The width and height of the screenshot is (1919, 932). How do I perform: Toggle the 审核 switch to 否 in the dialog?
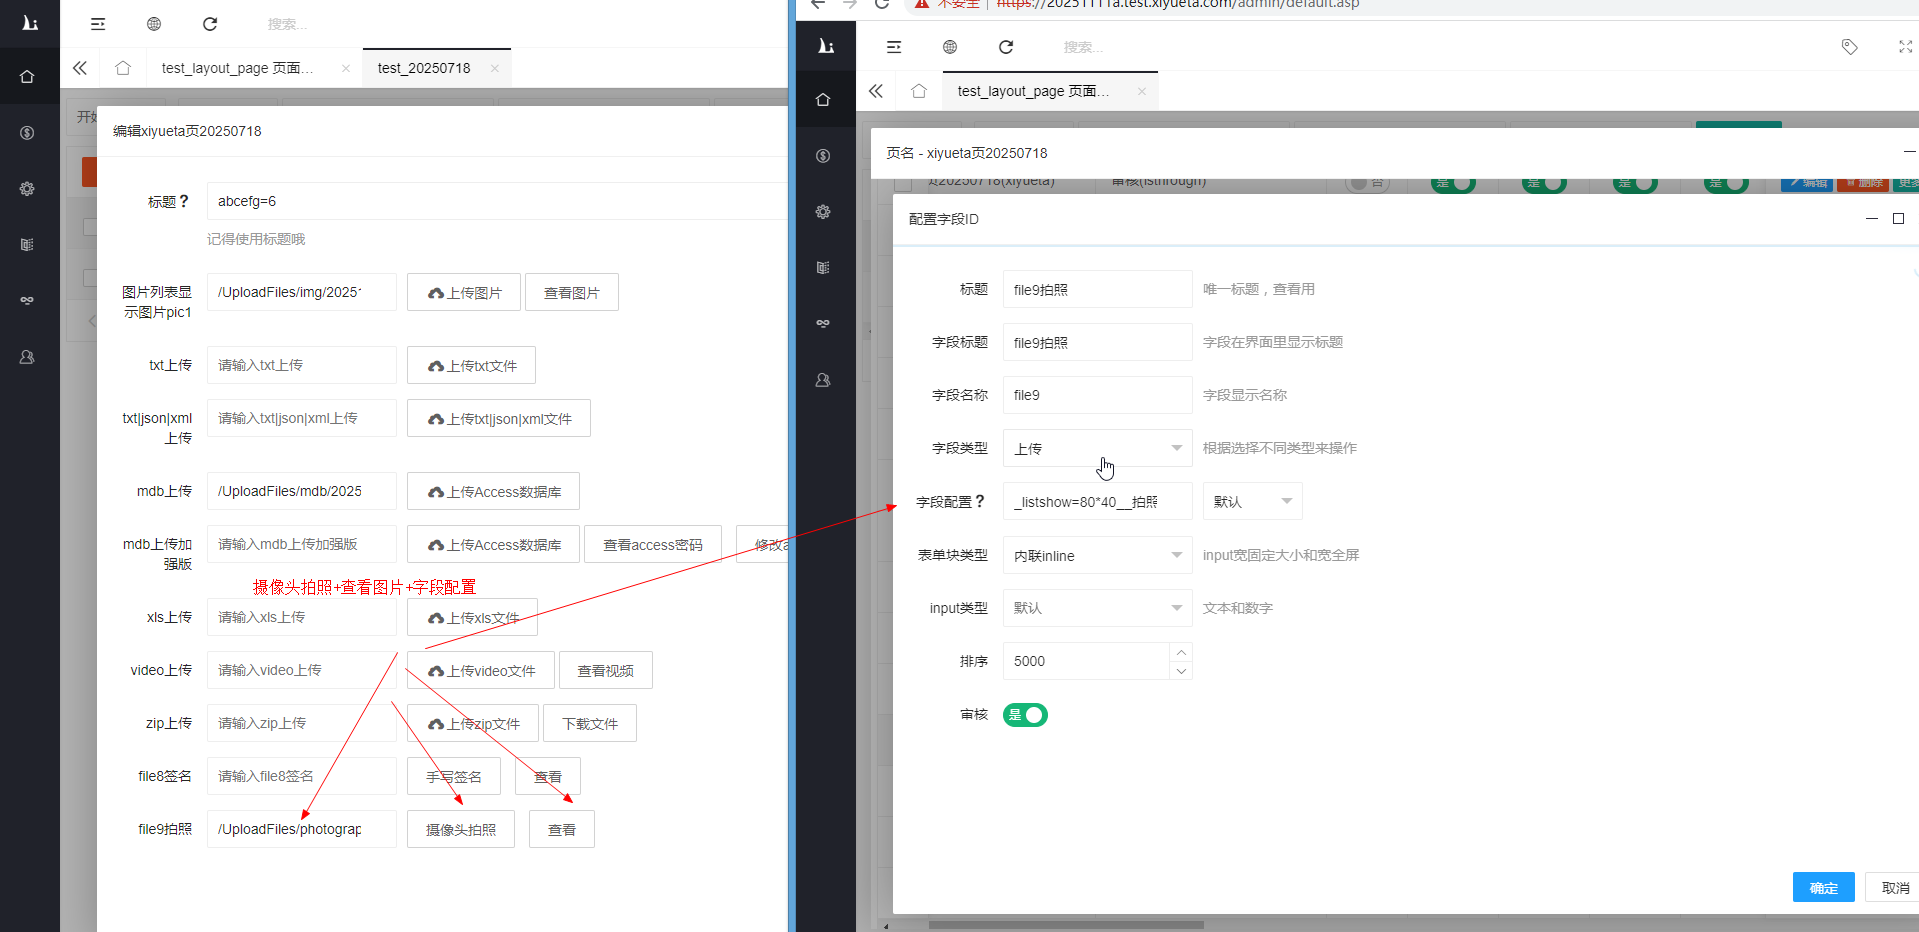pos(1025,714)
